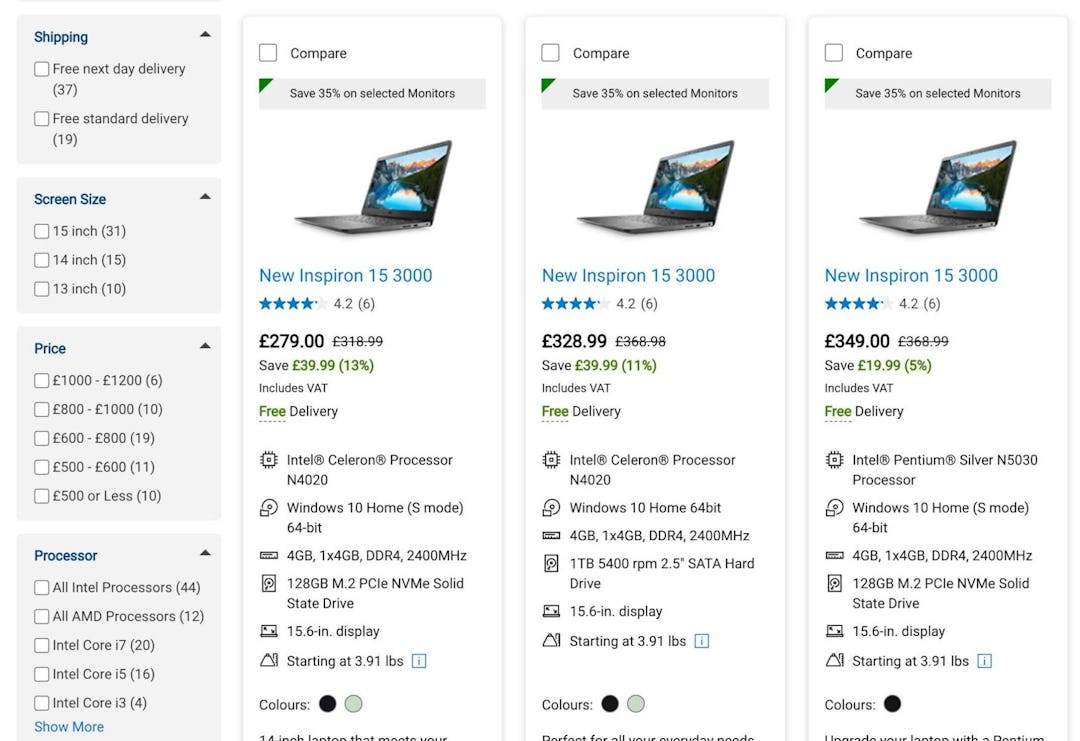
Task: Collapse the Shipping filter section
Action: pyautogui.click(x=204, y=33)
